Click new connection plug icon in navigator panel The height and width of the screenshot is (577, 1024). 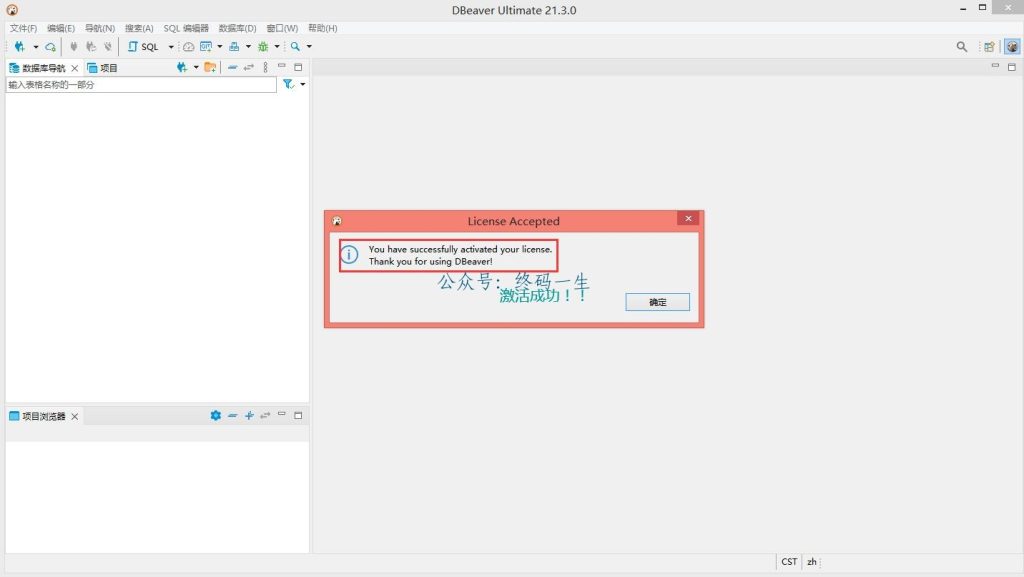coord(182,67)
